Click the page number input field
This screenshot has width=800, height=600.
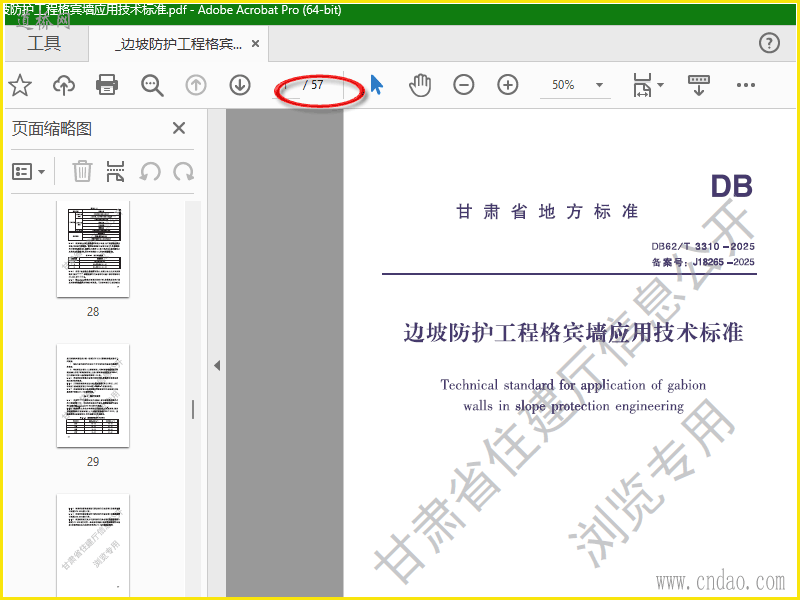click(x=287, y=85)
